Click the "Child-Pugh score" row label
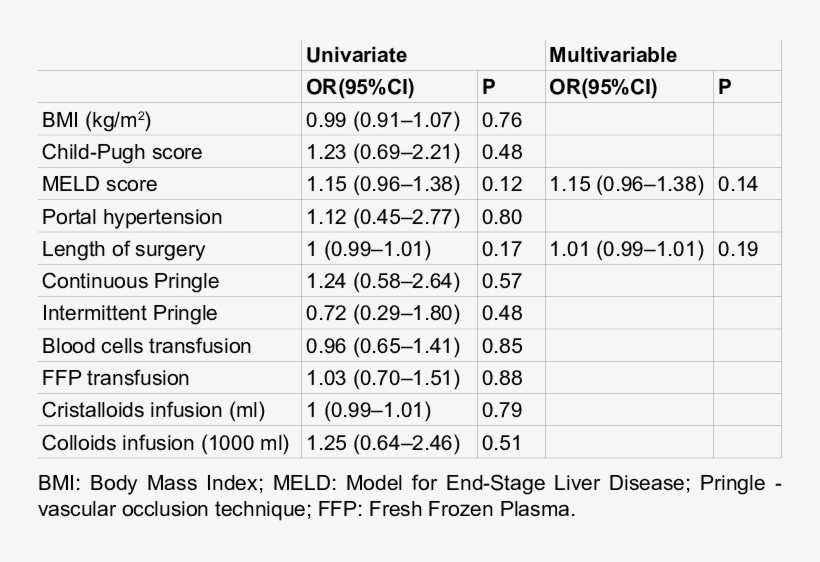Viewport: 820px width, 562px height. click(x=122, y=152)
